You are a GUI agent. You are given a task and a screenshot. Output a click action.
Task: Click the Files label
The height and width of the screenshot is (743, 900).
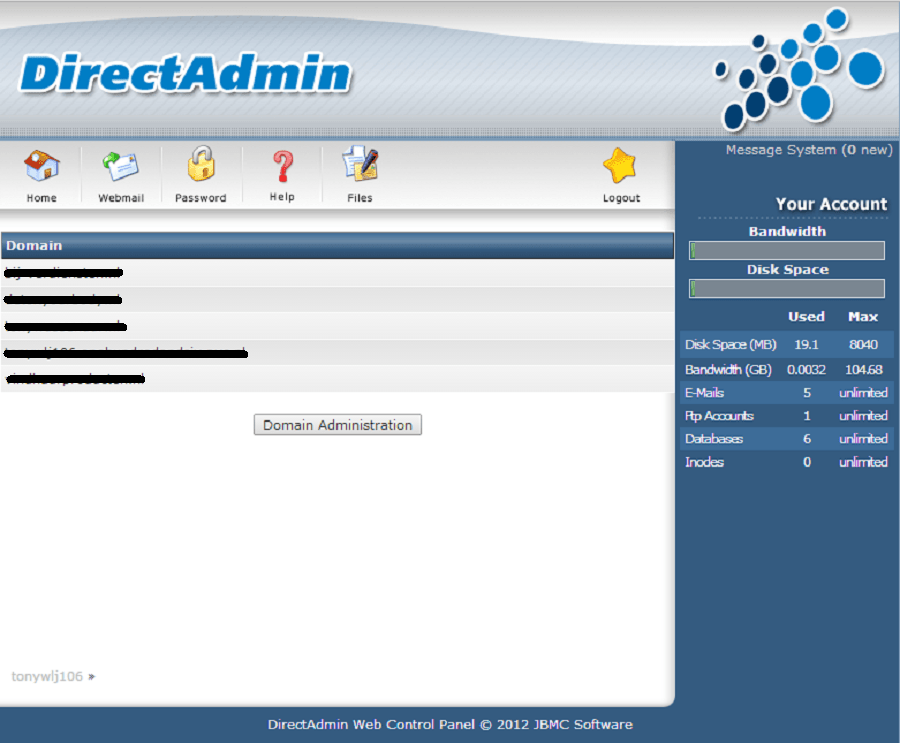(x=360, y=198)
